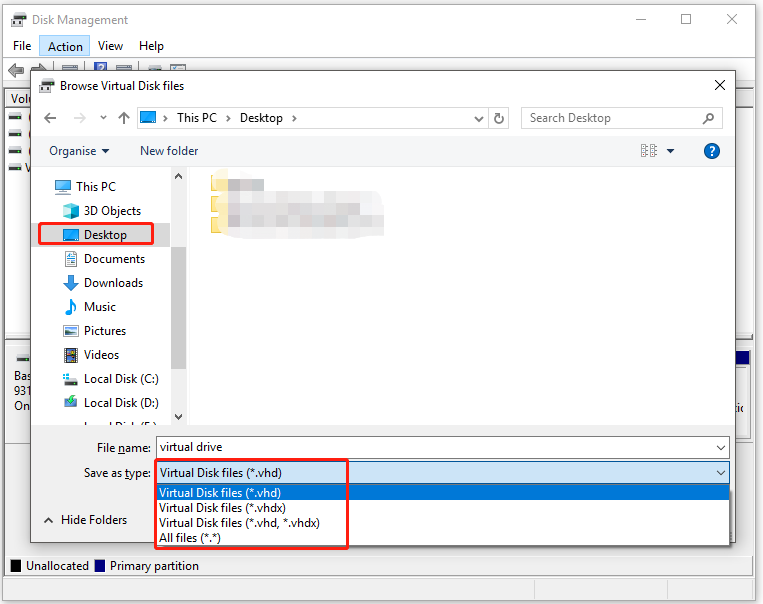Viewport: 763px width, 604px height.
Task: Click the Up one level arrow
Action: click(124, 118)
